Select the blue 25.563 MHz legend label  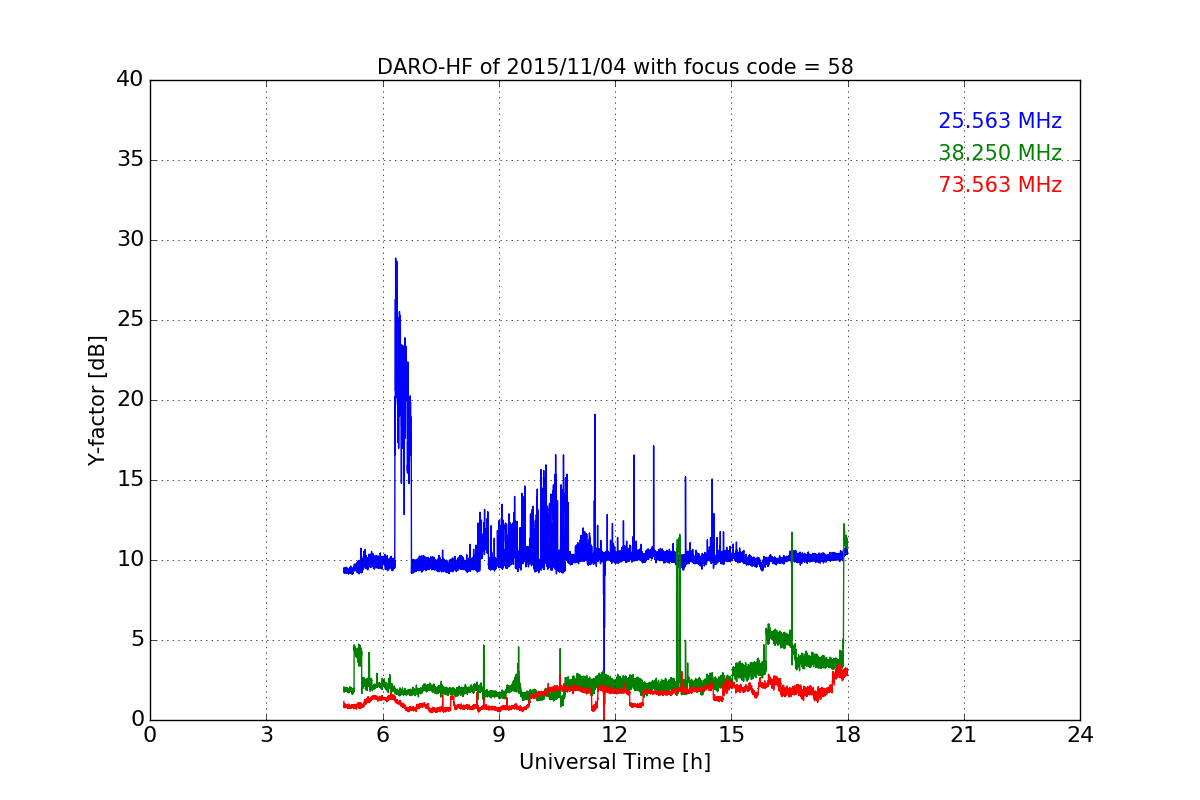click(1000, 121)
